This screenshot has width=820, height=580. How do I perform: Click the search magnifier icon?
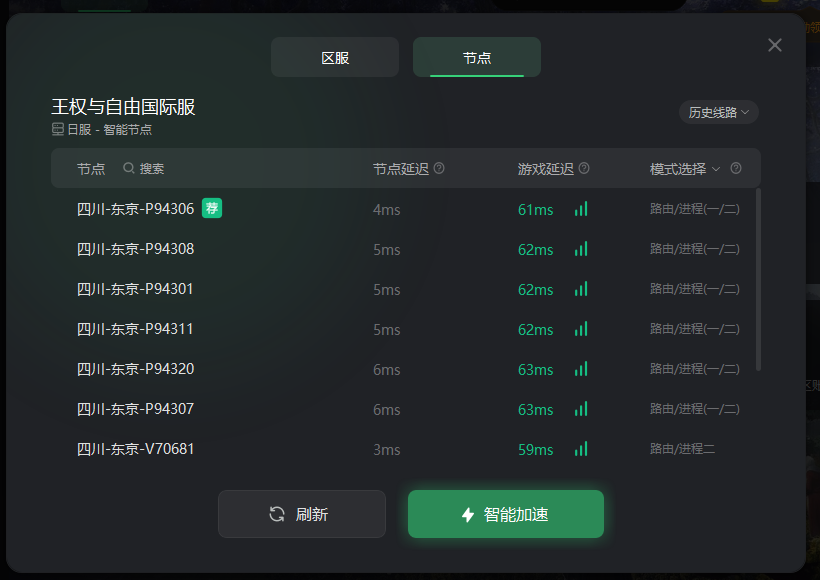129,168
